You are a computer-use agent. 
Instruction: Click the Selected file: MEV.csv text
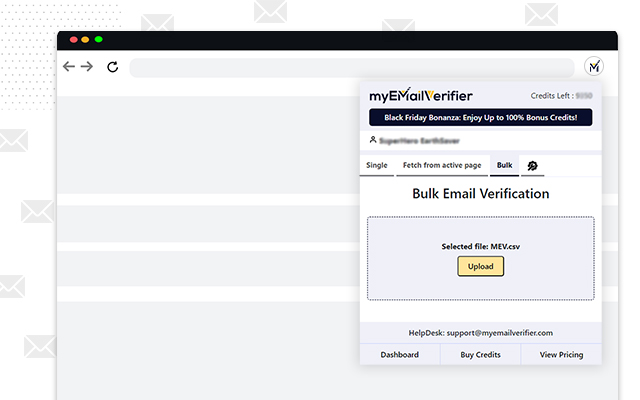pos(480,247)
